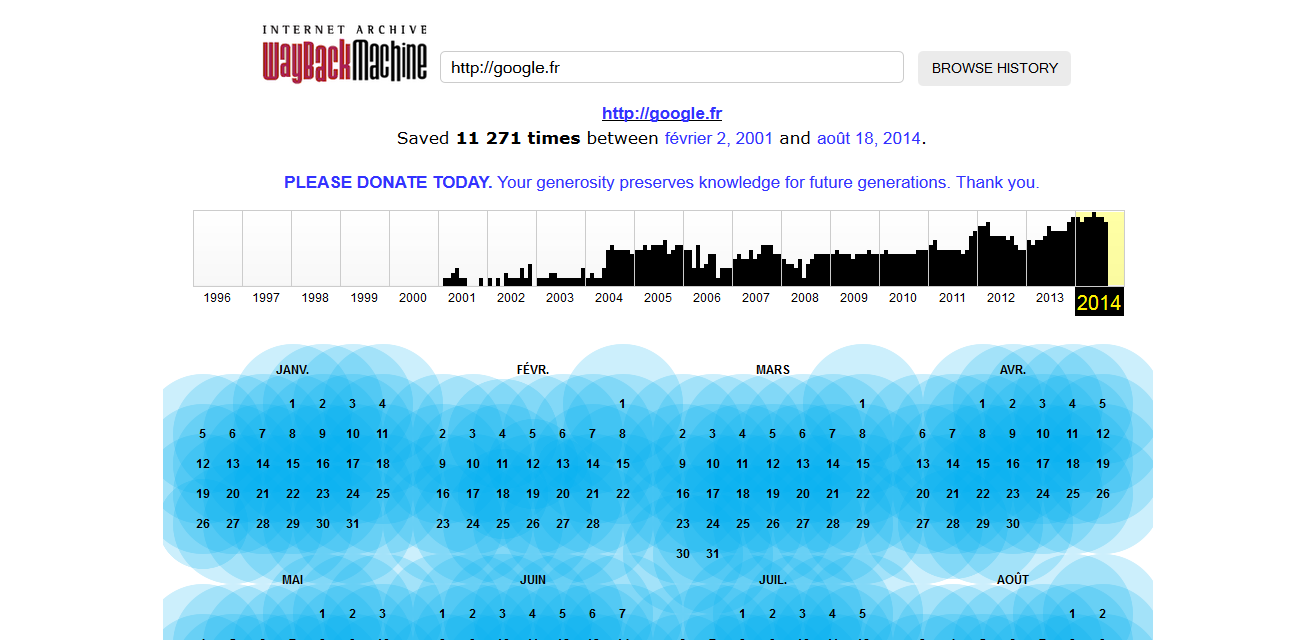The width and height of the screenshot is (1311, 640).
Task: Select day 5 in the AVR. calendar
Action: click(x=1102, y=404)
